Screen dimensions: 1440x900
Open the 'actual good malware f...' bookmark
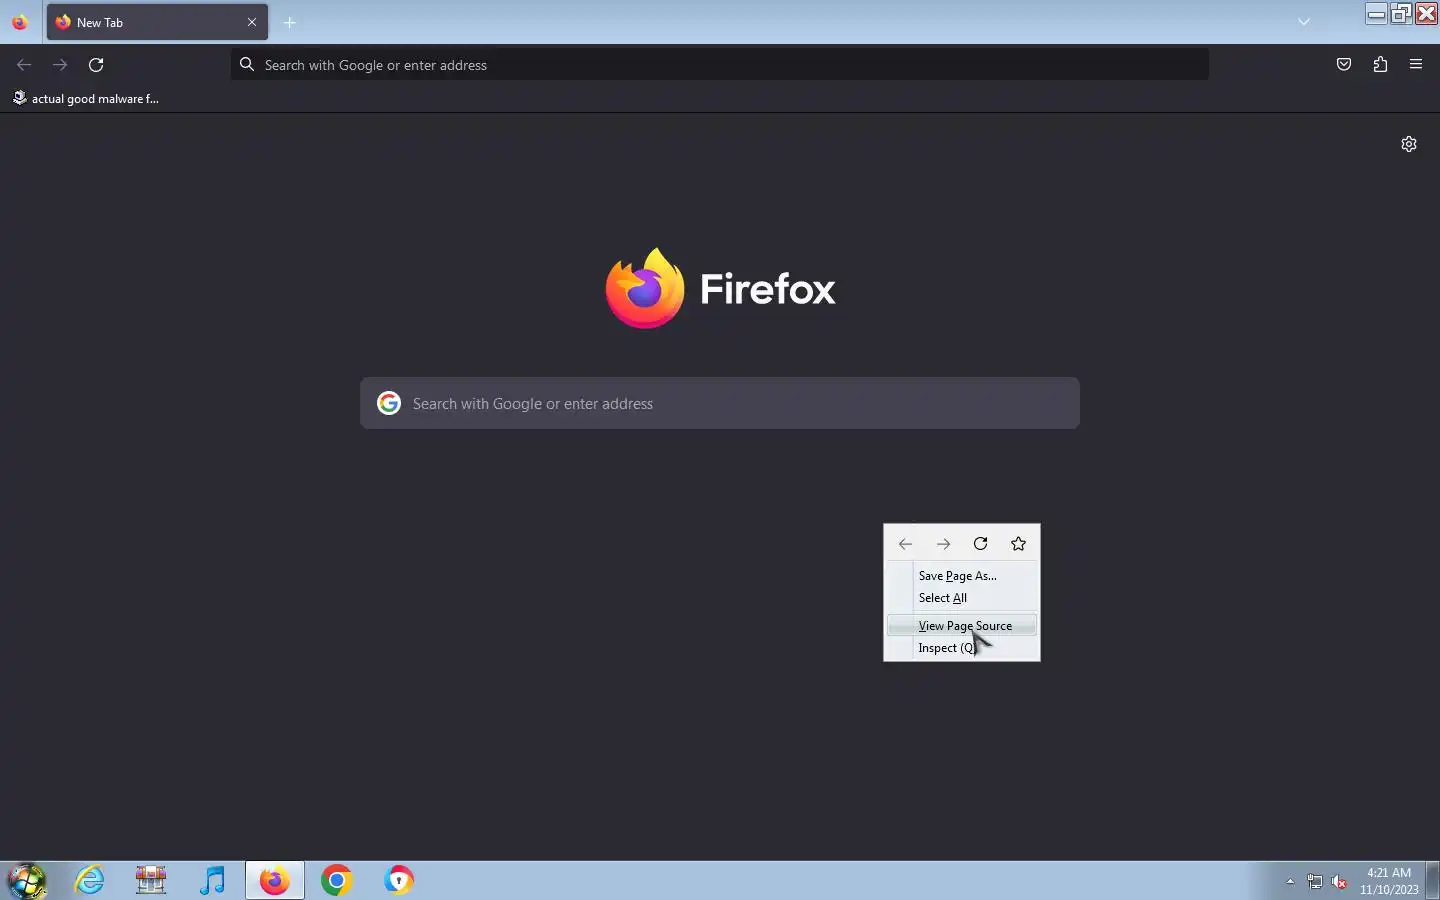click(x=86, y=98)
